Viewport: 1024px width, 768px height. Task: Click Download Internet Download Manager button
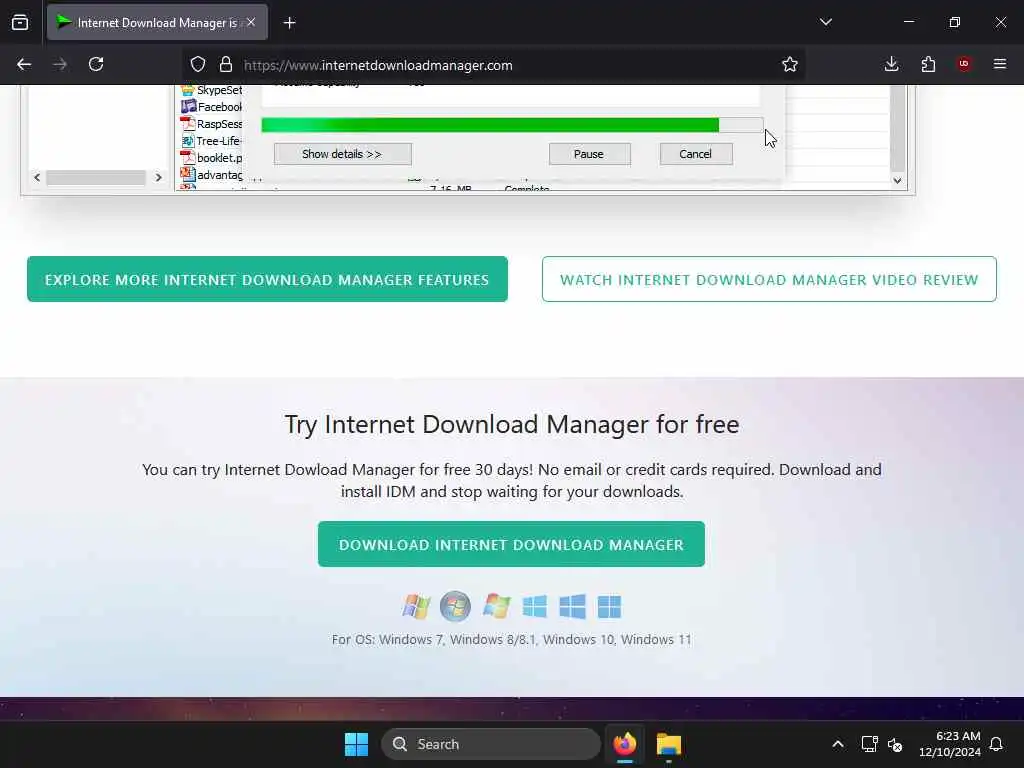[511, 544]
